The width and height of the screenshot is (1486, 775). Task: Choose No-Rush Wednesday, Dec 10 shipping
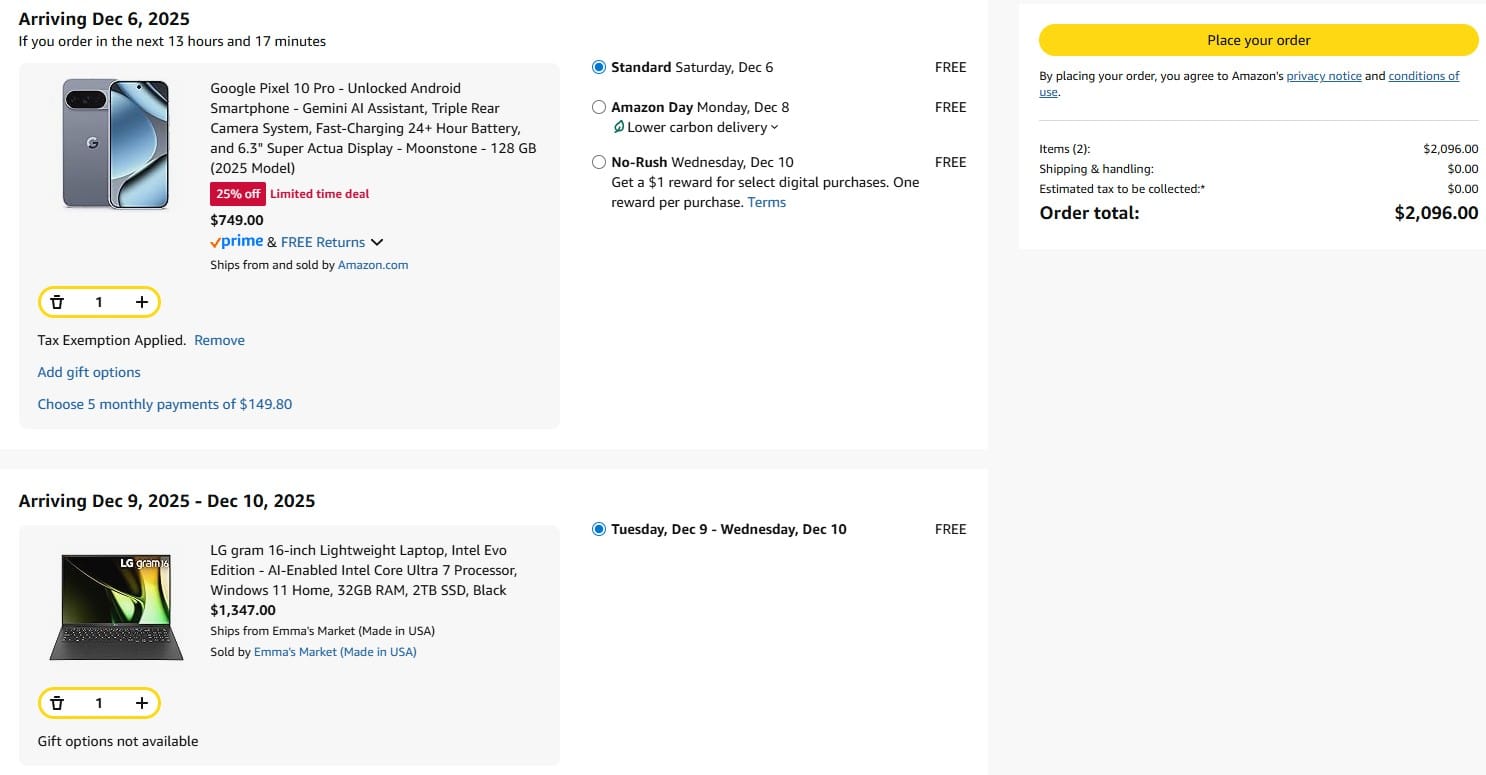[x=599, y=162]
